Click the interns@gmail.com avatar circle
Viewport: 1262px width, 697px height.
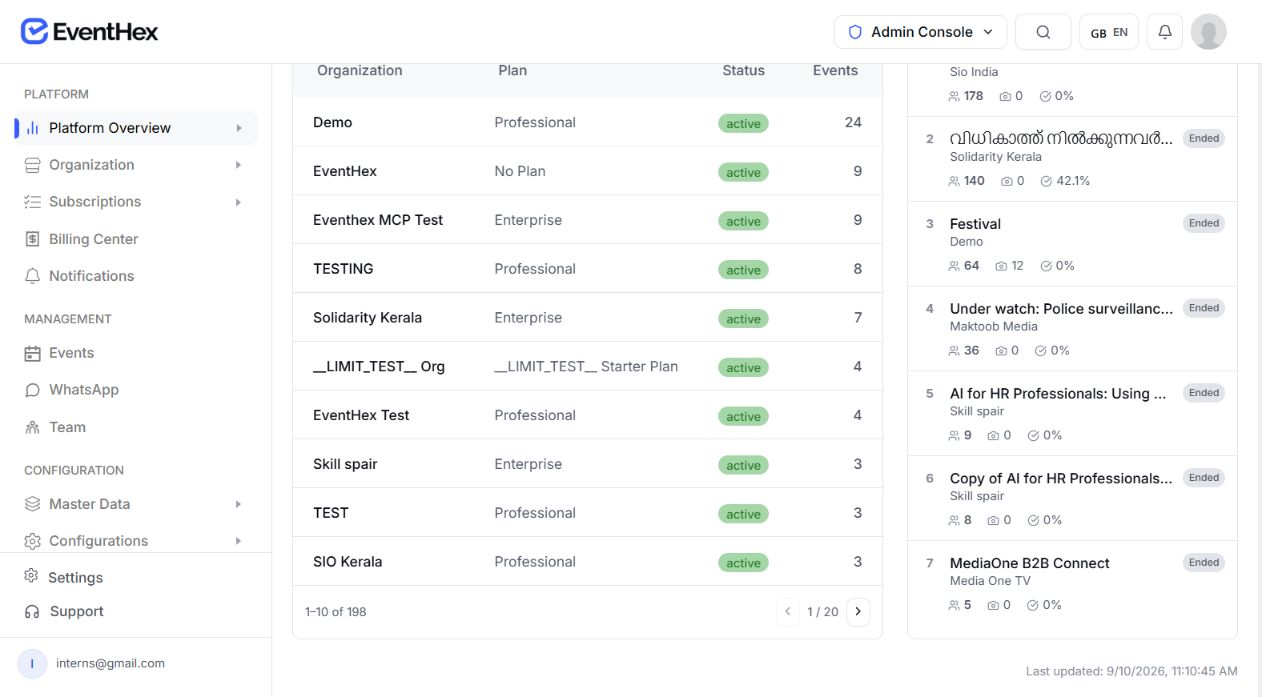click(x=32, y=663)
